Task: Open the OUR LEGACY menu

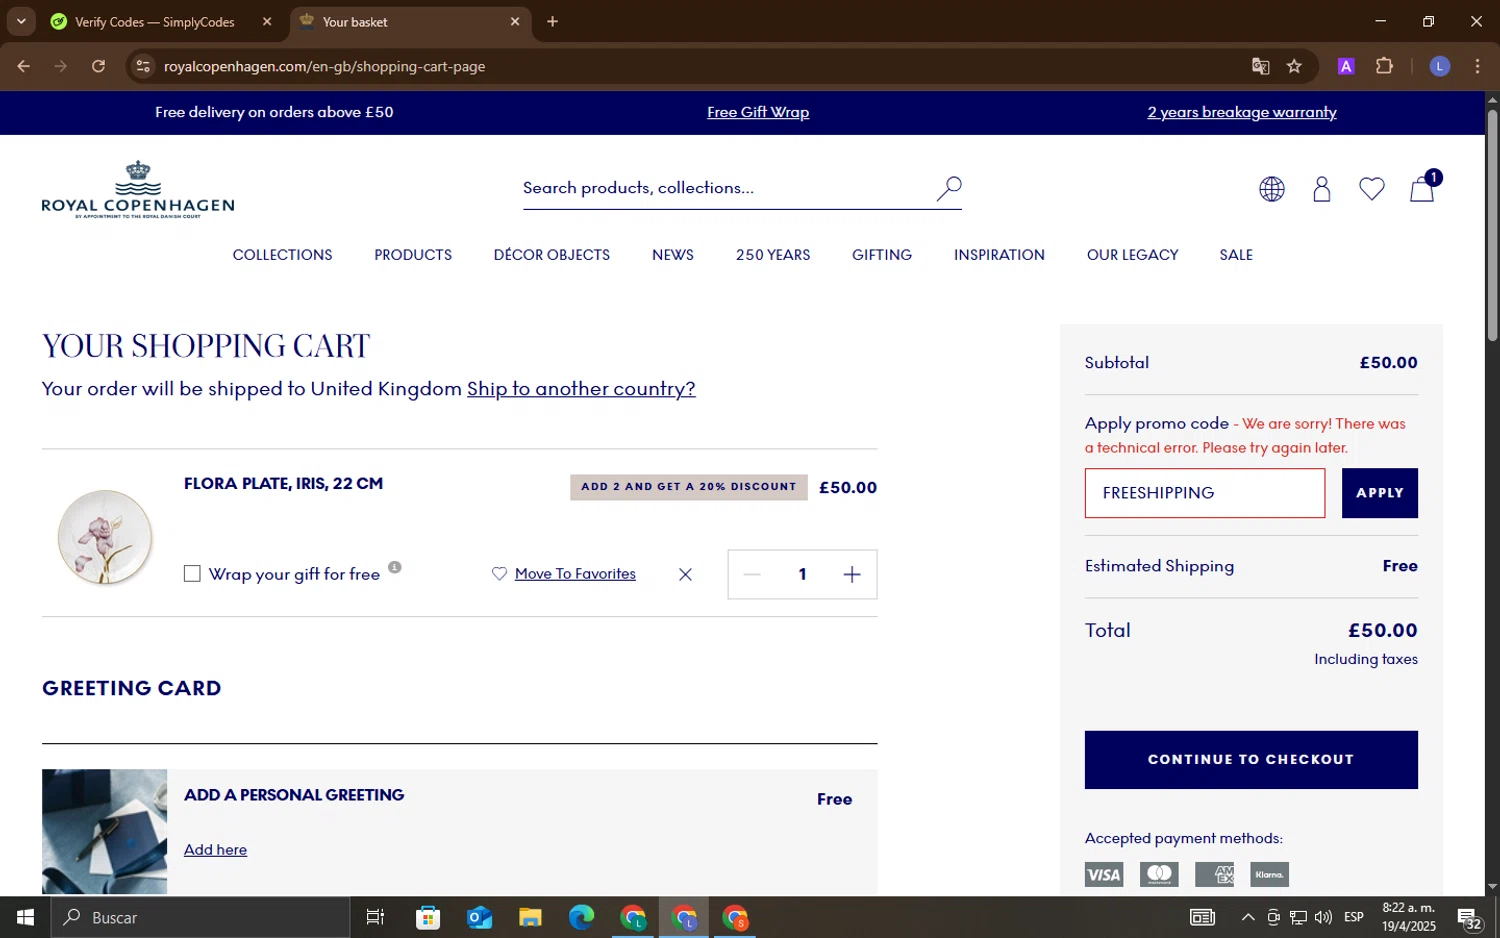Action: (x=1132, y=255)
